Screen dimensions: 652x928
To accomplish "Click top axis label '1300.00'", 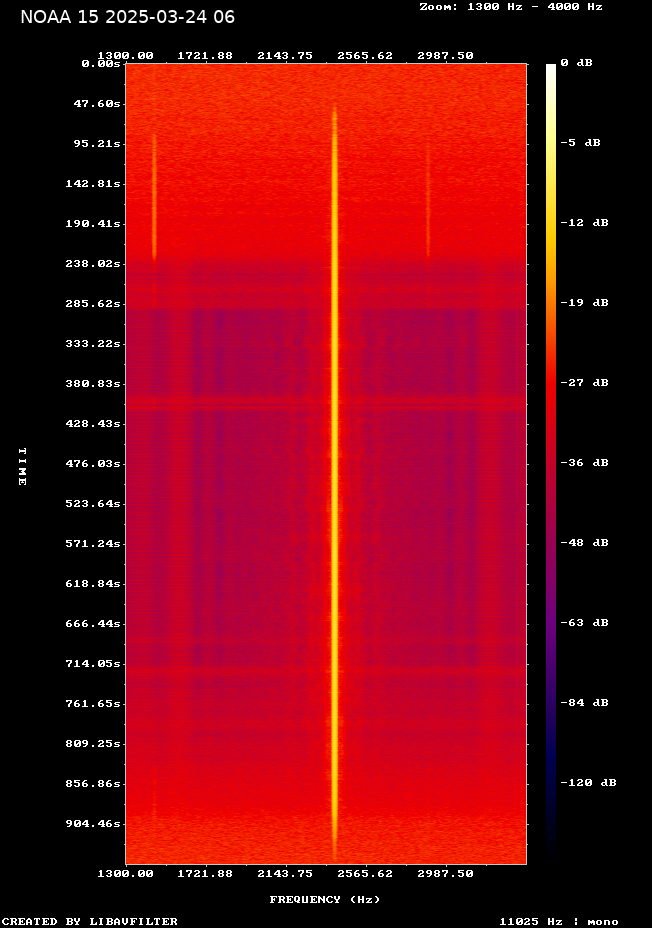I will click(125, 56).
